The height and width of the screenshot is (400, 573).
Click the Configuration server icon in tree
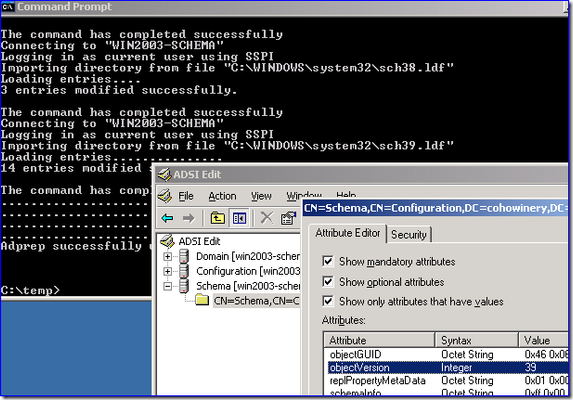(184, 271)
